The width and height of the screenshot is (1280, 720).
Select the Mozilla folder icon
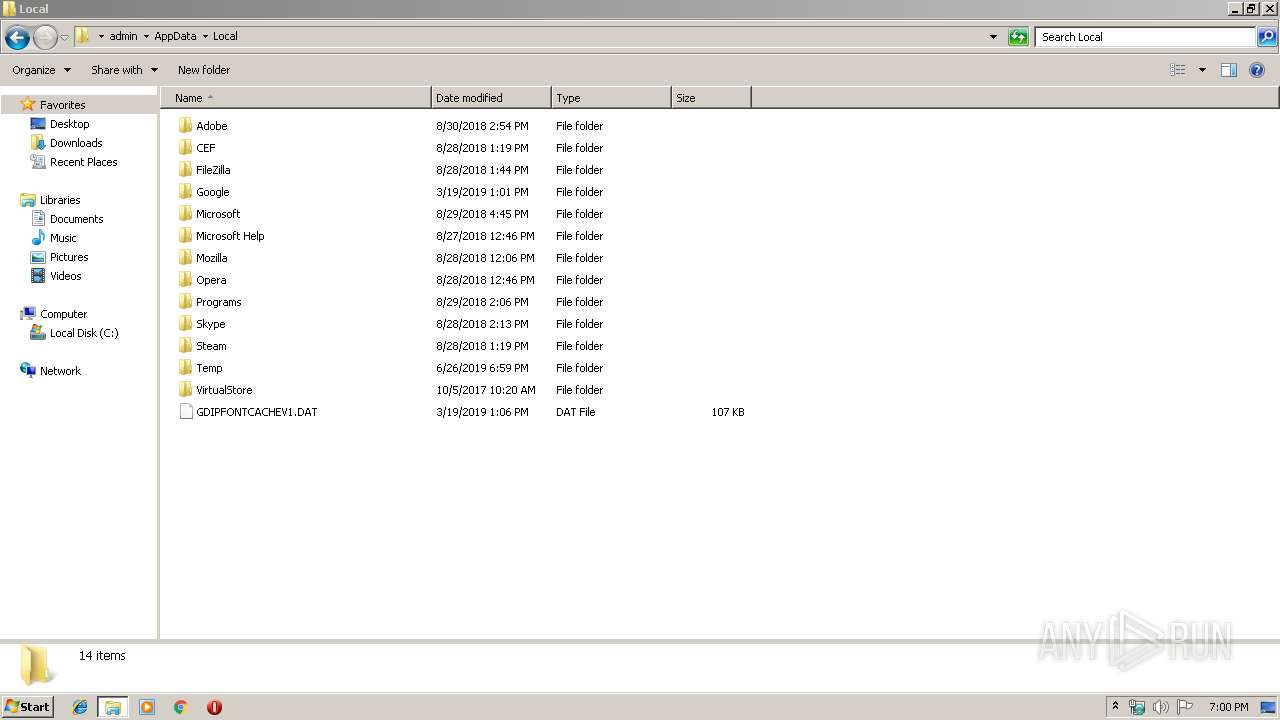click(185, 258)
